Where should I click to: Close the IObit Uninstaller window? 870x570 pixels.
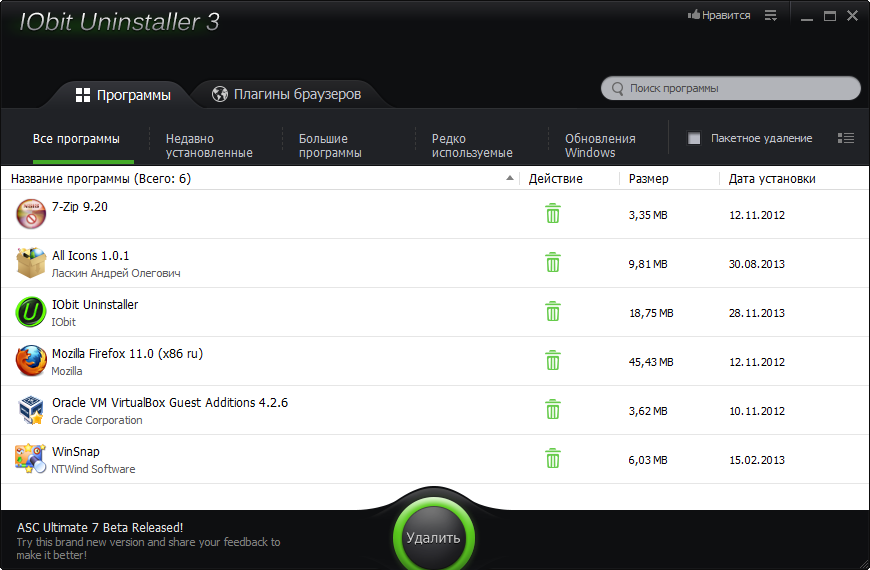click(853, 16)
